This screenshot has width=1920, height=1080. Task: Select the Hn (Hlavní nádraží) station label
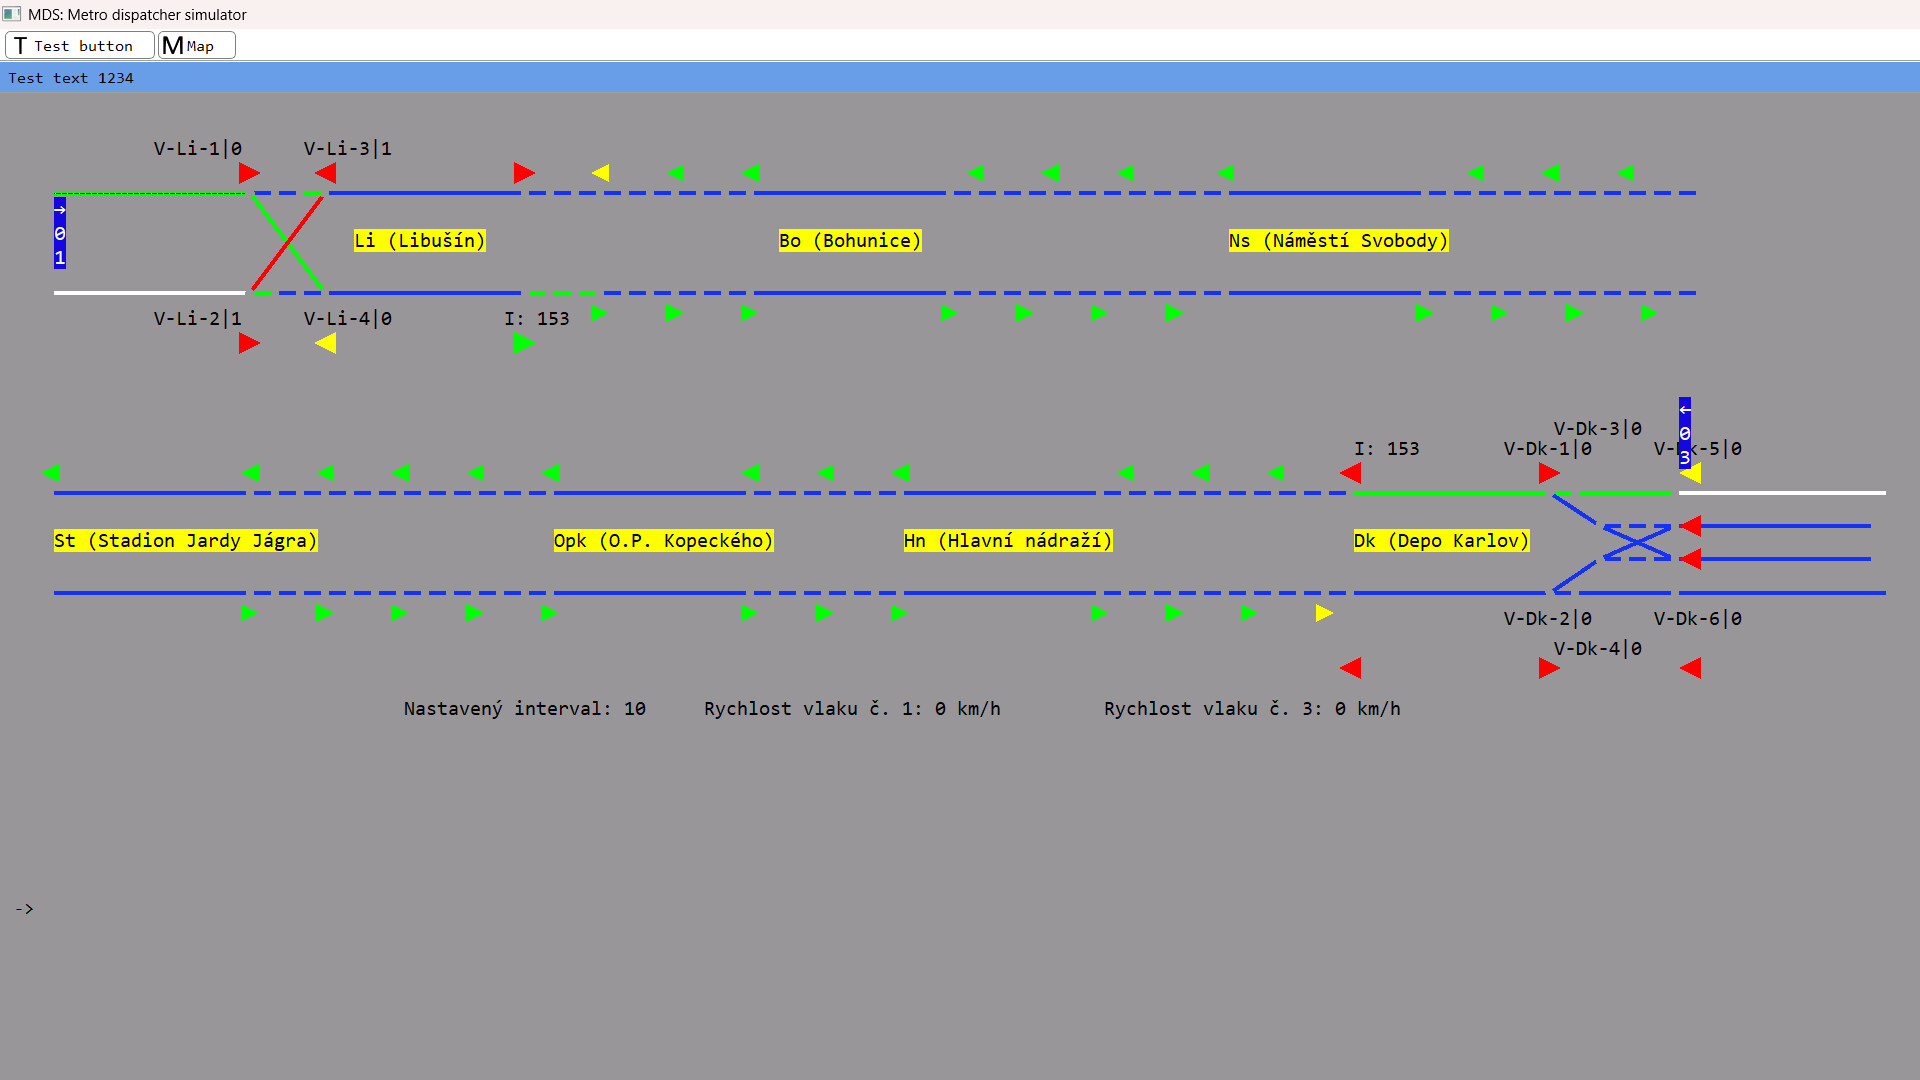1007,540
